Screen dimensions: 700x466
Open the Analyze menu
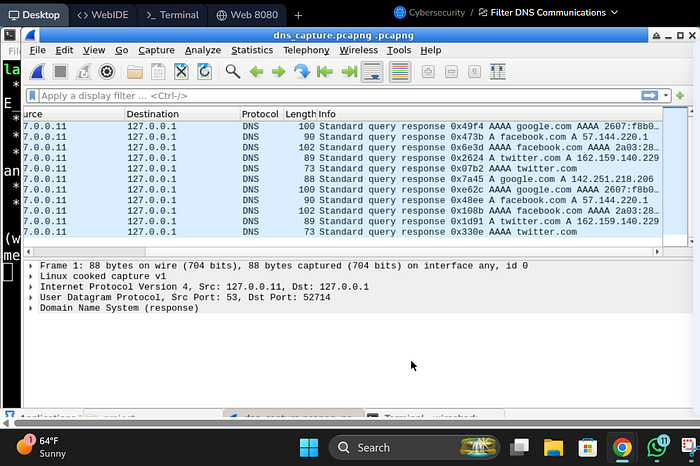tap(203, 50)
